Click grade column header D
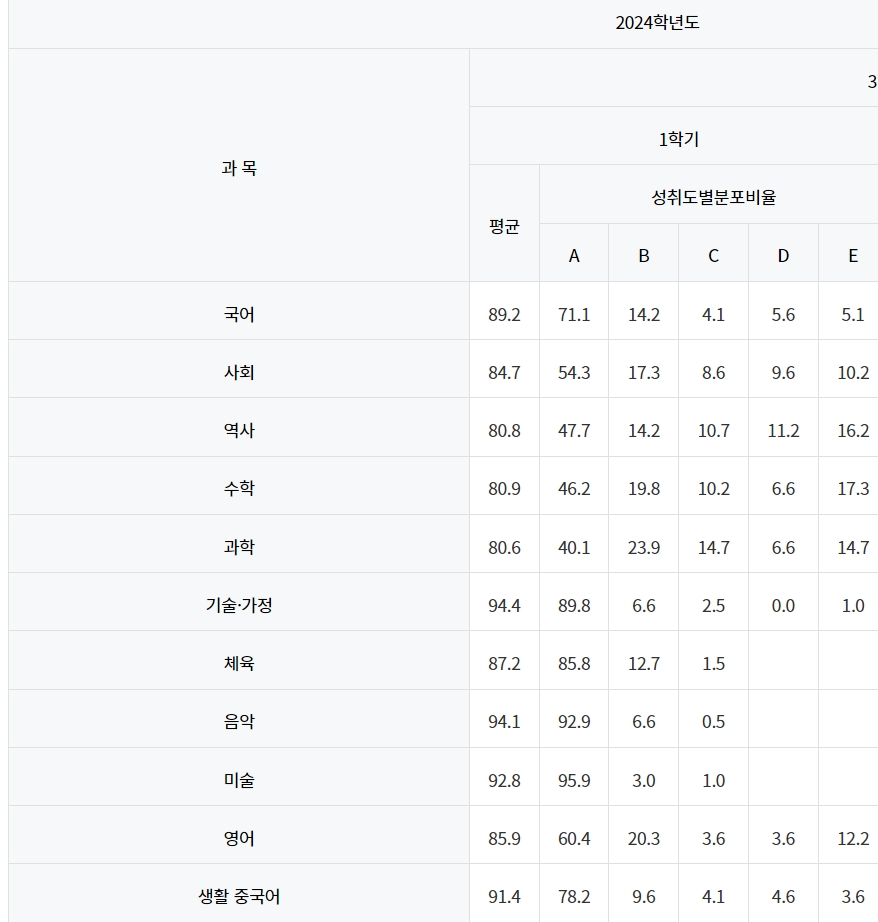 pyautogui.click(x=783, y=256)
